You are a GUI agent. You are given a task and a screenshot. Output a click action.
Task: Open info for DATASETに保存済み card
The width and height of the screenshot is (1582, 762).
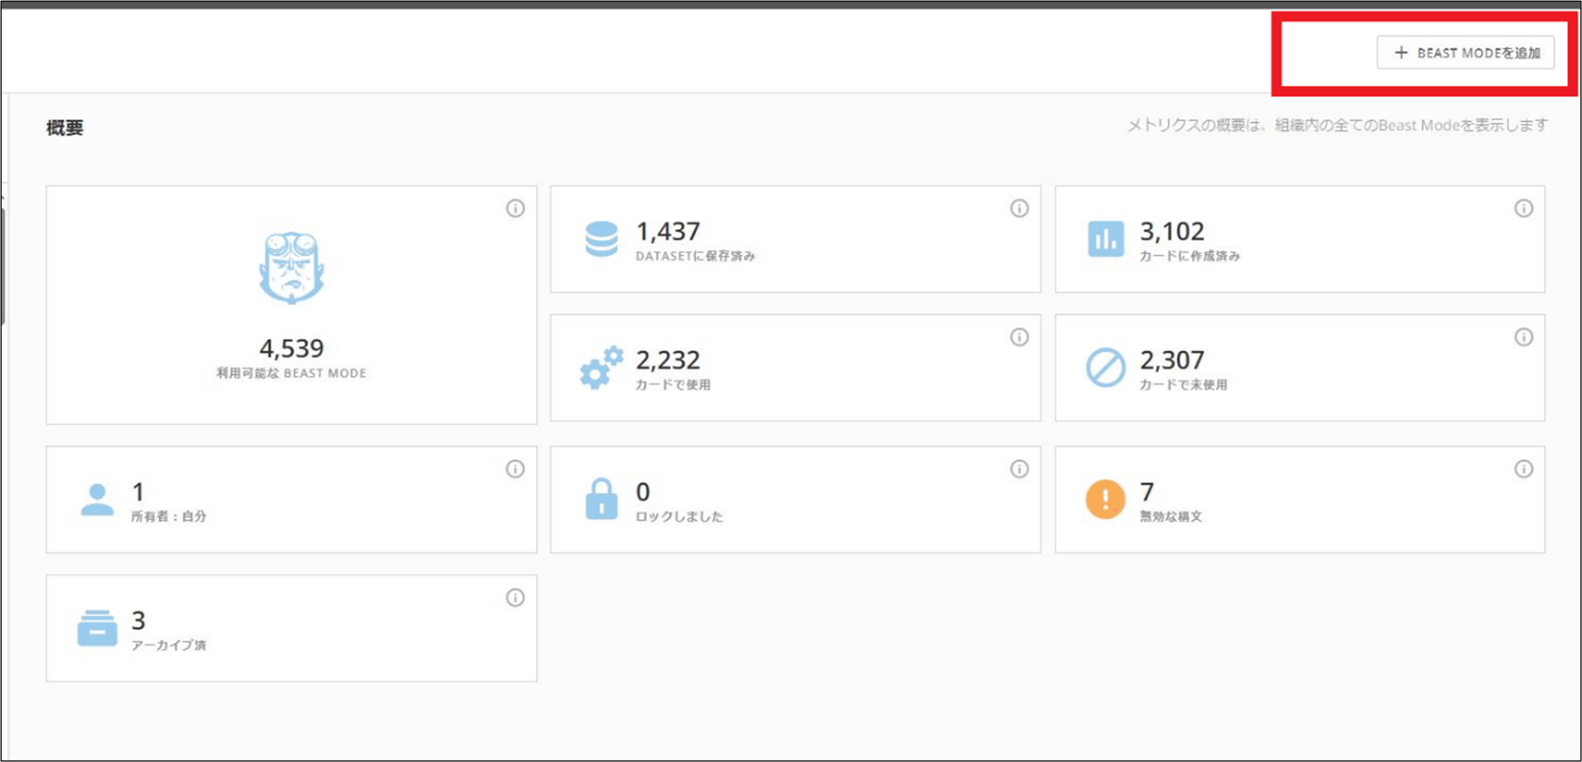pyautogui.click(x=1019, y=208)
